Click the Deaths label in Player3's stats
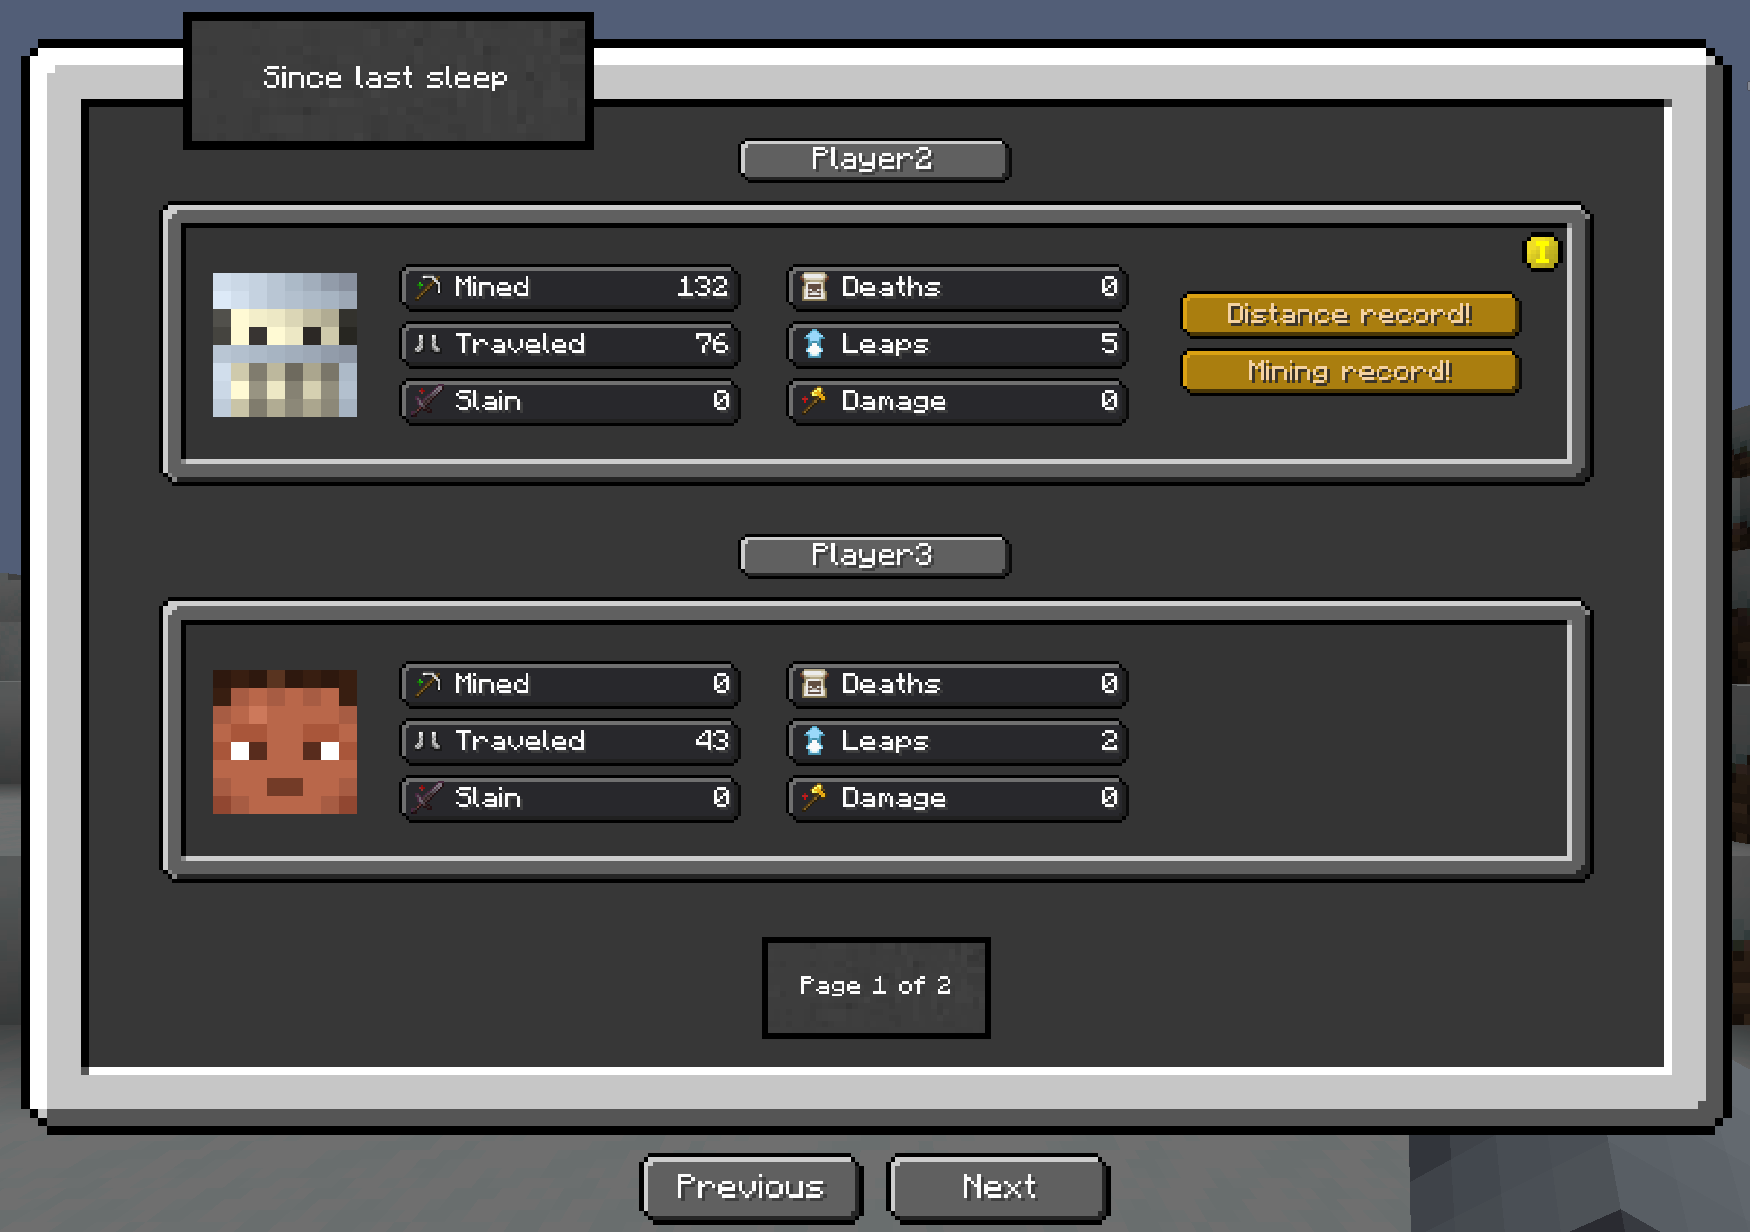Viewport: 1750px width, 1232px height. click(891, 684)
